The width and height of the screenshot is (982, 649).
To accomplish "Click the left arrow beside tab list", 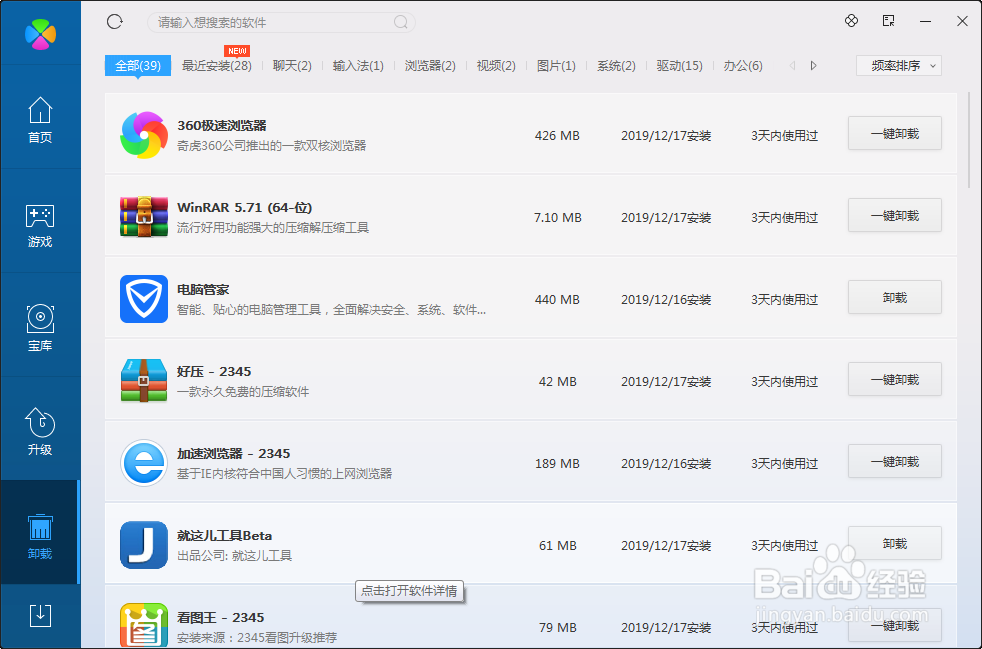I will tap(791, 65).
